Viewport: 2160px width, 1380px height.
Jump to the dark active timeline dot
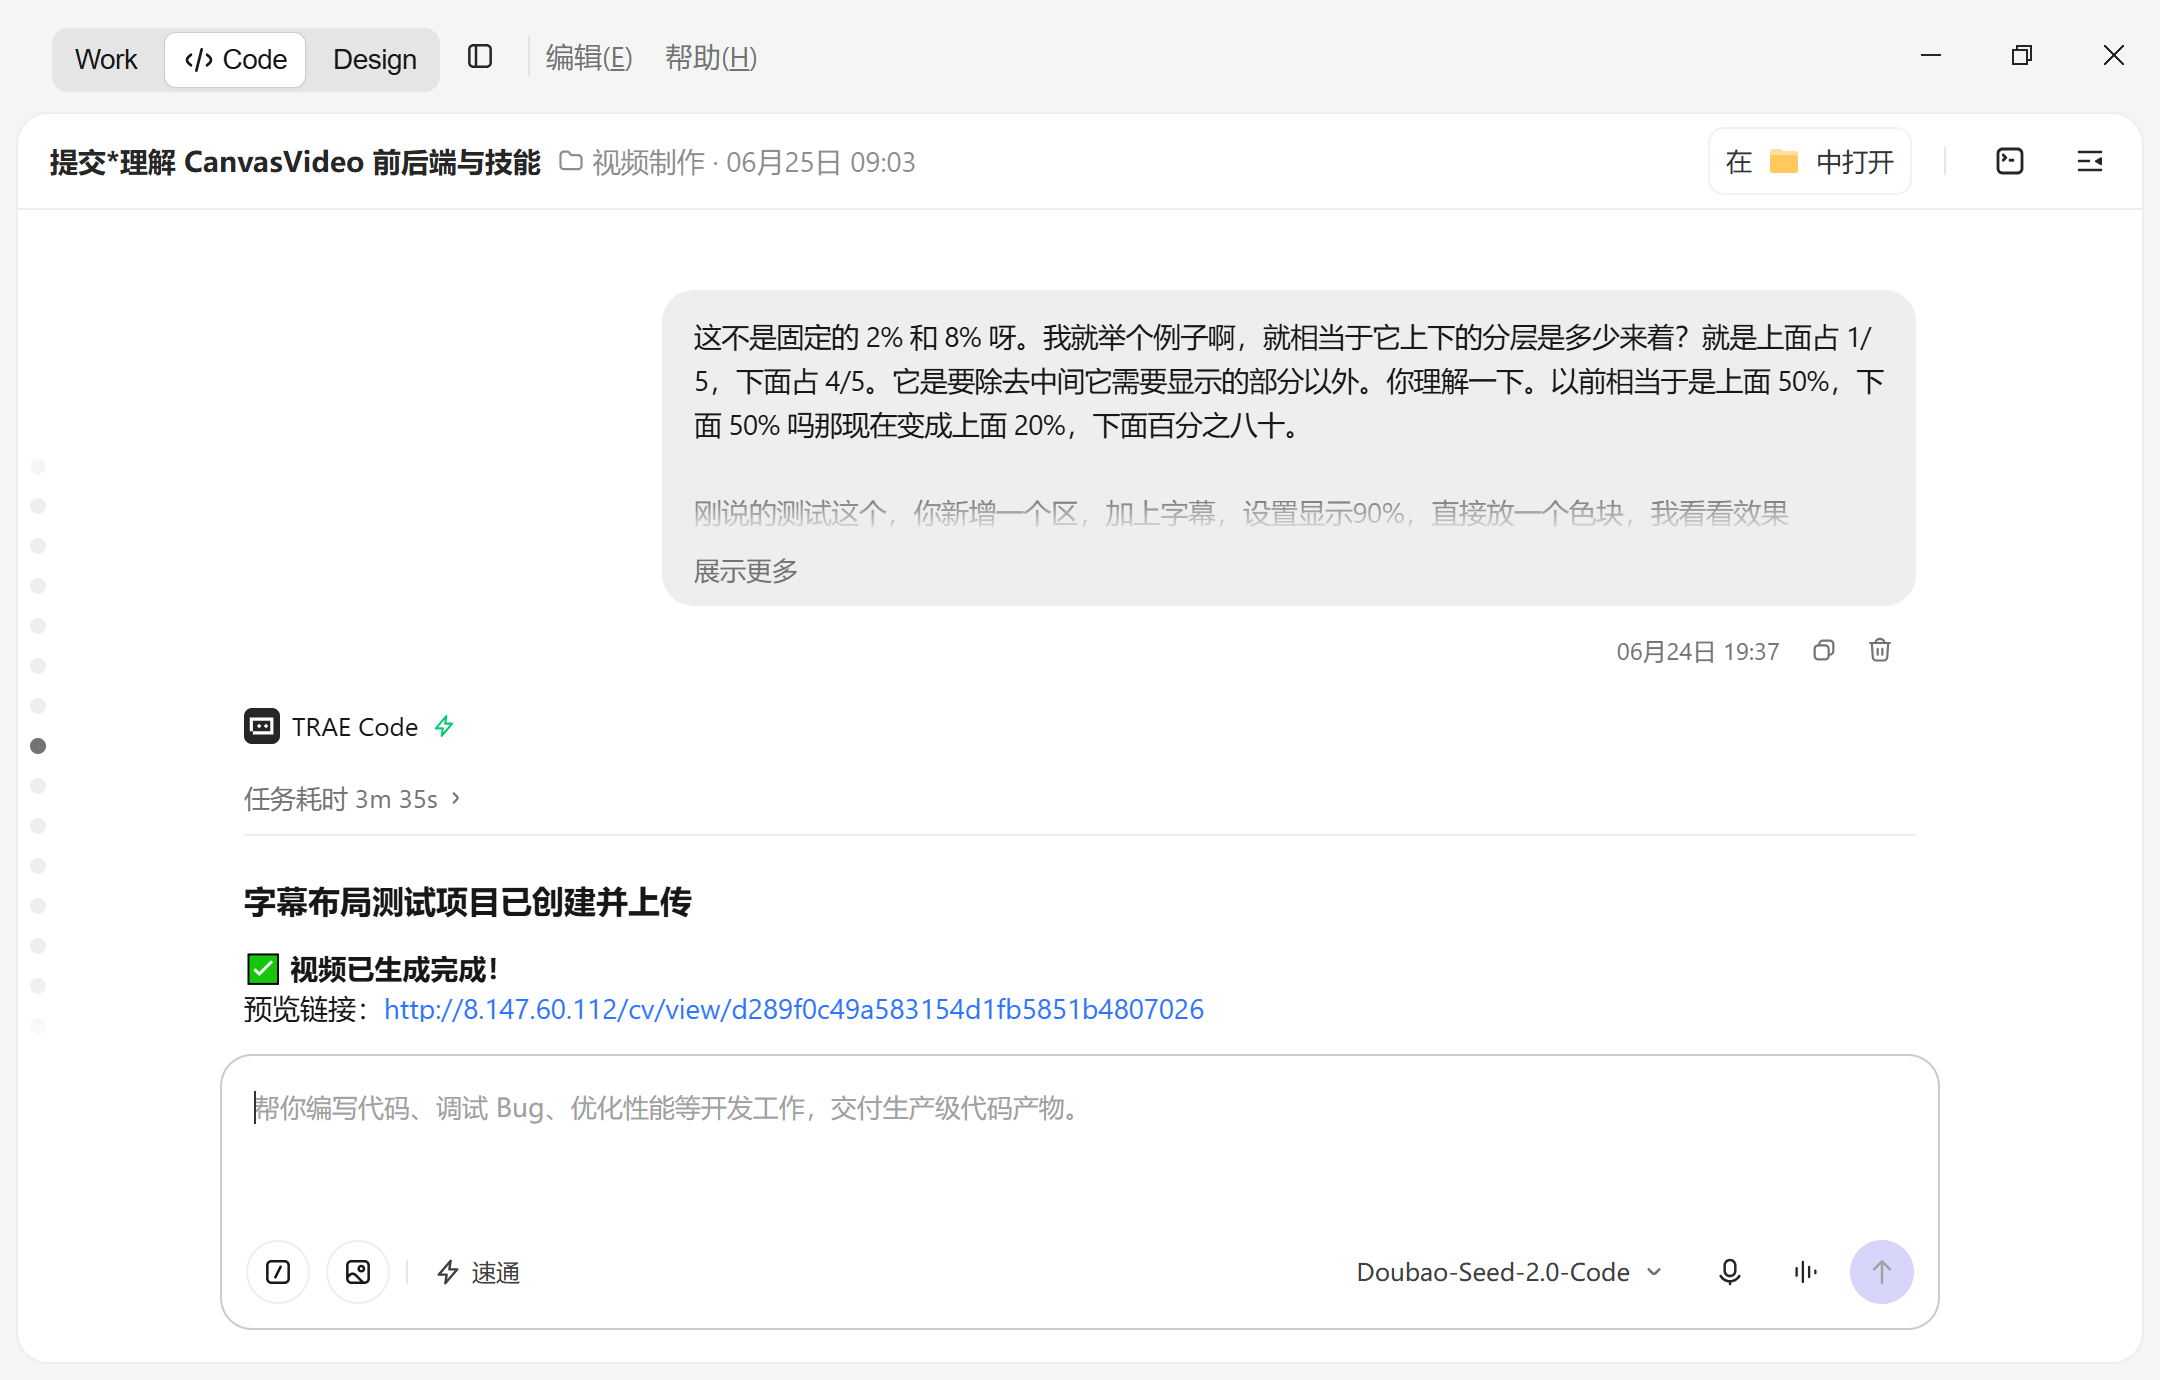[38, 746]
